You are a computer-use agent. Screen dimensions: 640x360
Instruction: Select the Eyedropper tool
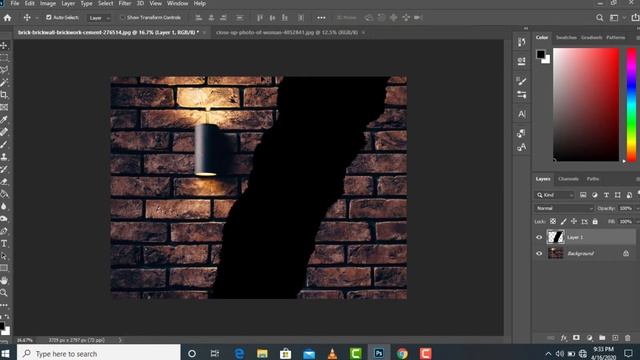tap(4, 120)
